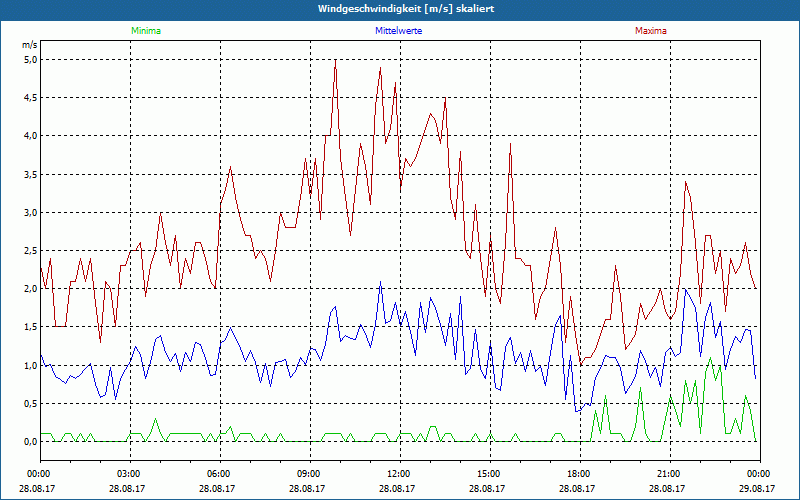Click the 0,0 y-axis value
The image size is (800, 500).
(x=31, y=442)
